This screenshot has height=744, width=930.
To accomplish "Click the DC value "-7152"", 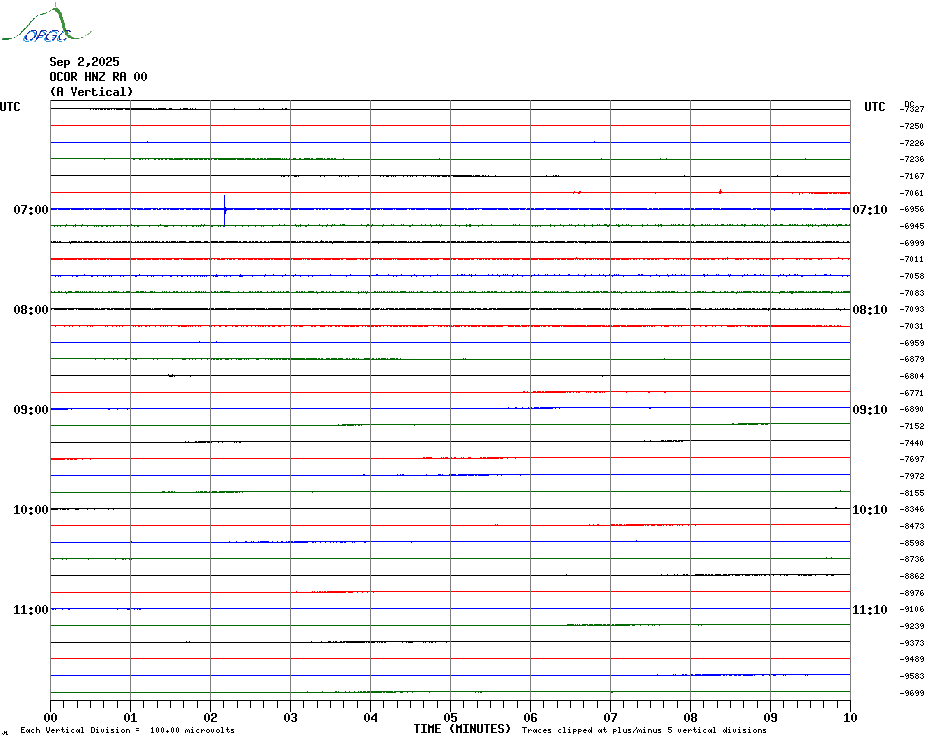I will (x=912, y=427).
